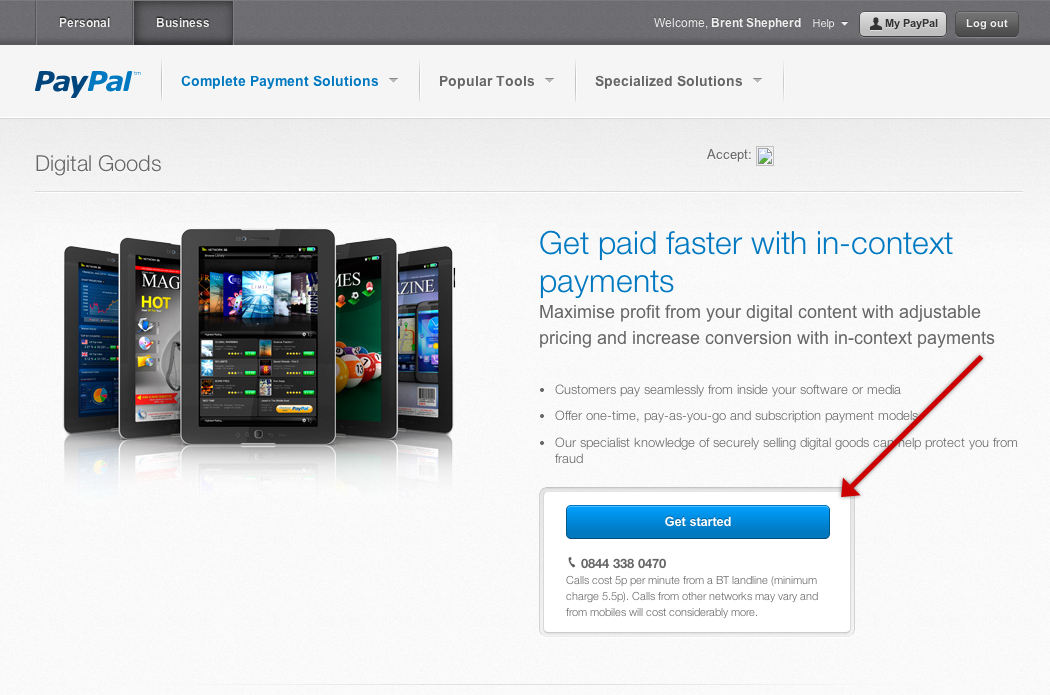1050x695 pixels.
Task: Click the 'Maximise profit from your digital content' paragraph
Action: [767, 325]
